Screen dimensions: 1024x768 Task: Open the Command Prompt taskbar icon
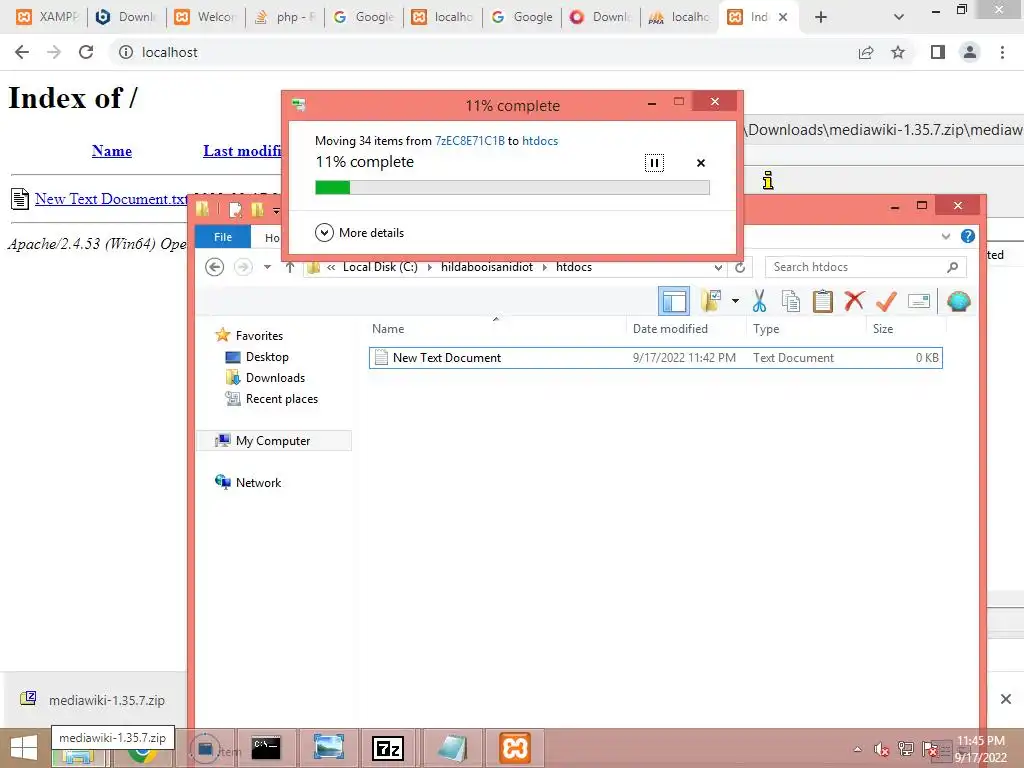pyautogui.click(x=266, y=748)
